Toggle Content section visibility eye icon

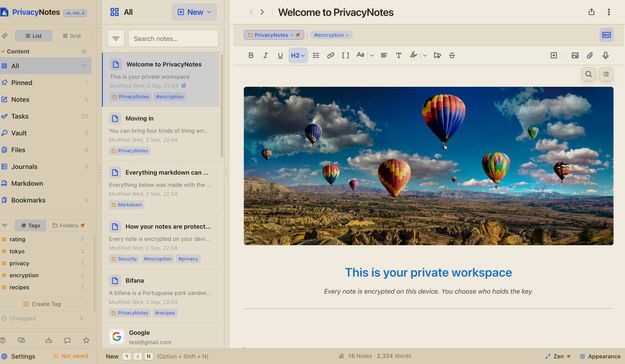click(84, 51)
